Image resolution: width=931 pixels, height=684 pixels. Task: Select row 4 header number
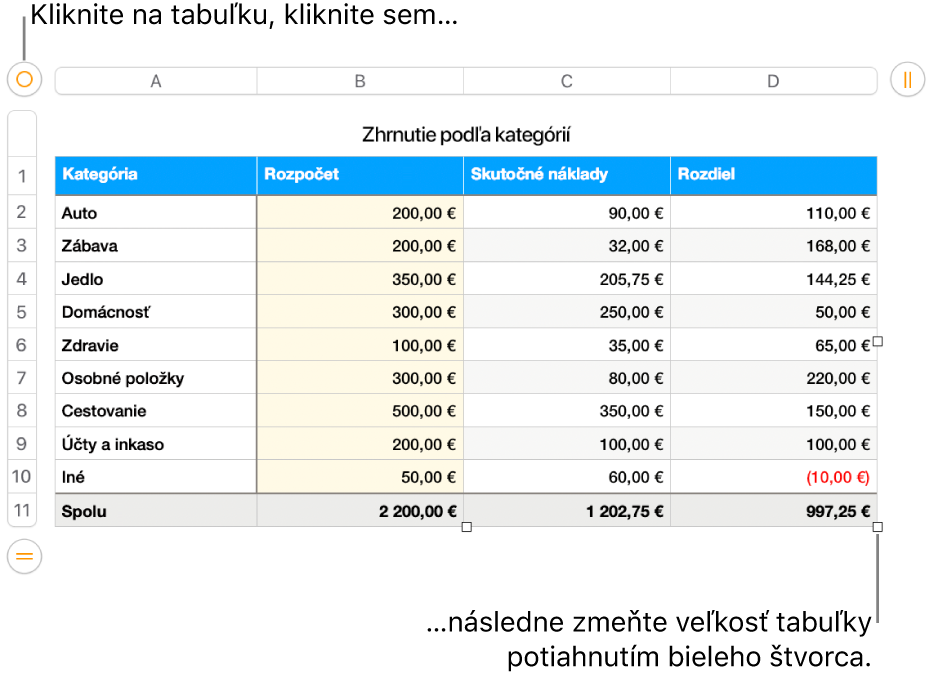[x=22, y=278]
